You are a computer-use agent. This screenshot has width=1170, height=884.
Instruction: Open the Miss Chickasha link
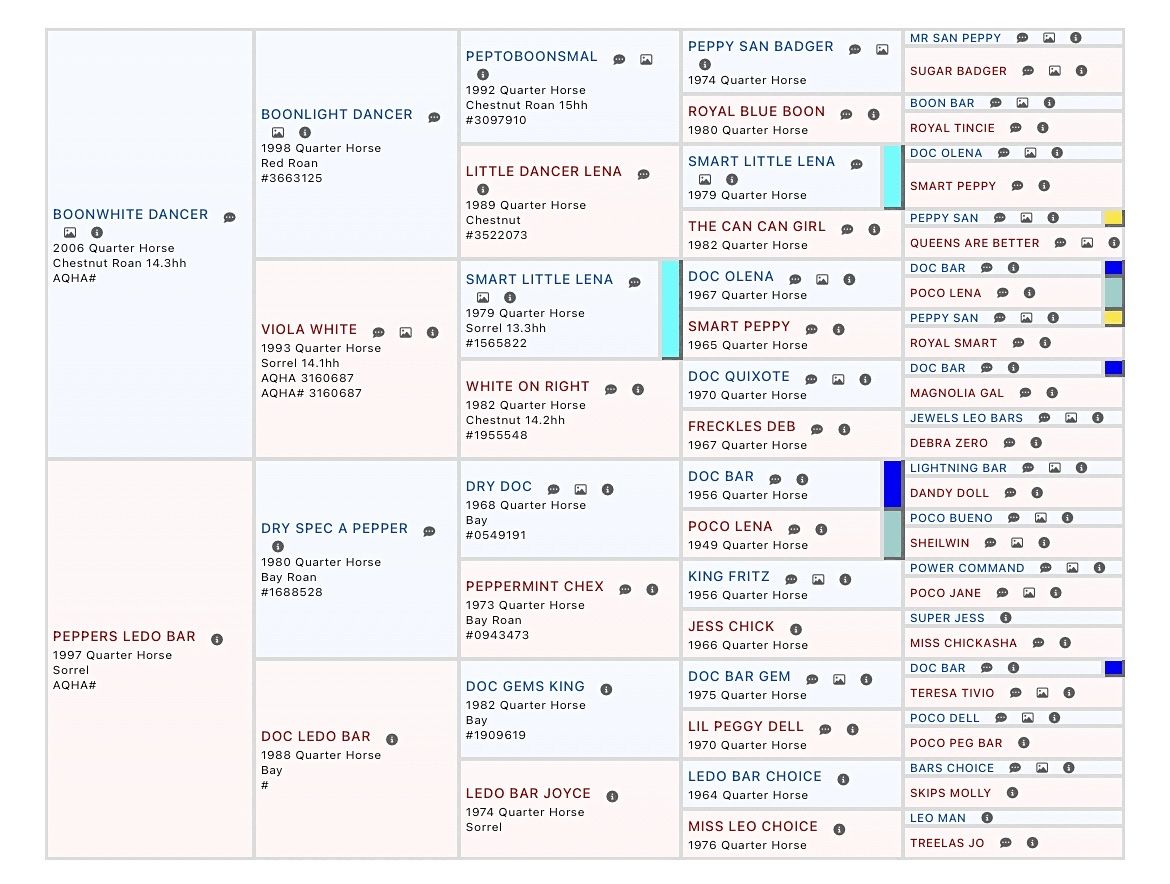point(963,643)
